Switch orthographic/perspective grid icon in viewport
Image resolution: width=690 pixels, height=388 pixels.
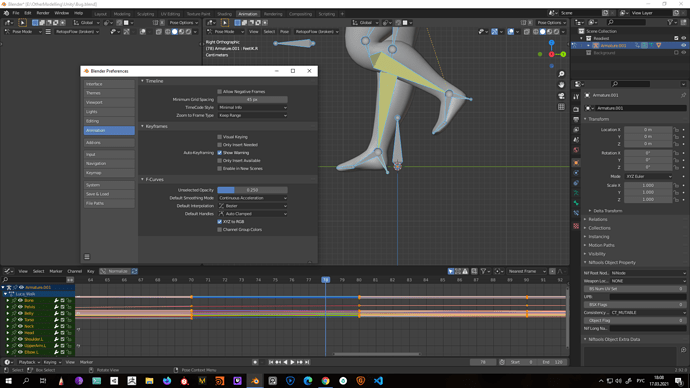point(561,107)
